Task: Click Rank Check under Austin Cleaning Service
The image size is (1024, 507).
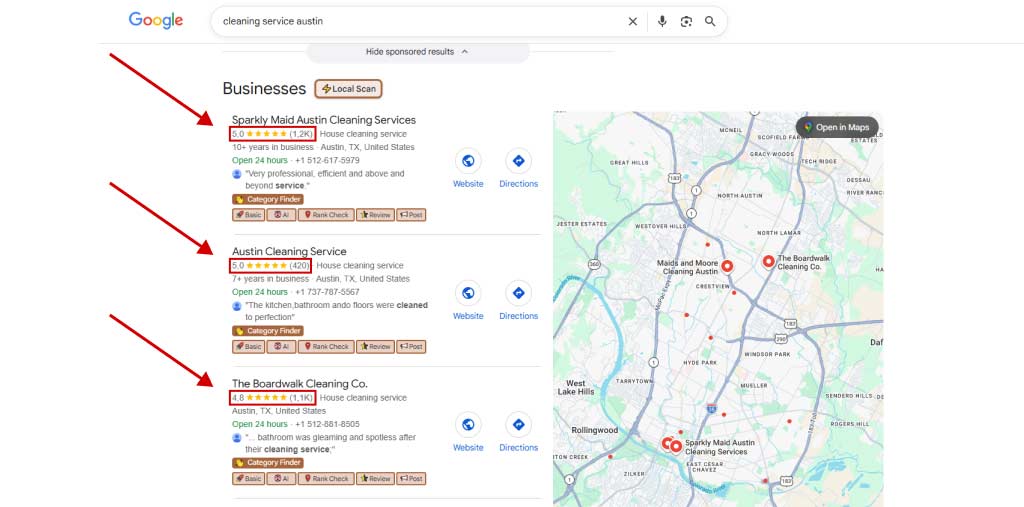Action: 326,347
